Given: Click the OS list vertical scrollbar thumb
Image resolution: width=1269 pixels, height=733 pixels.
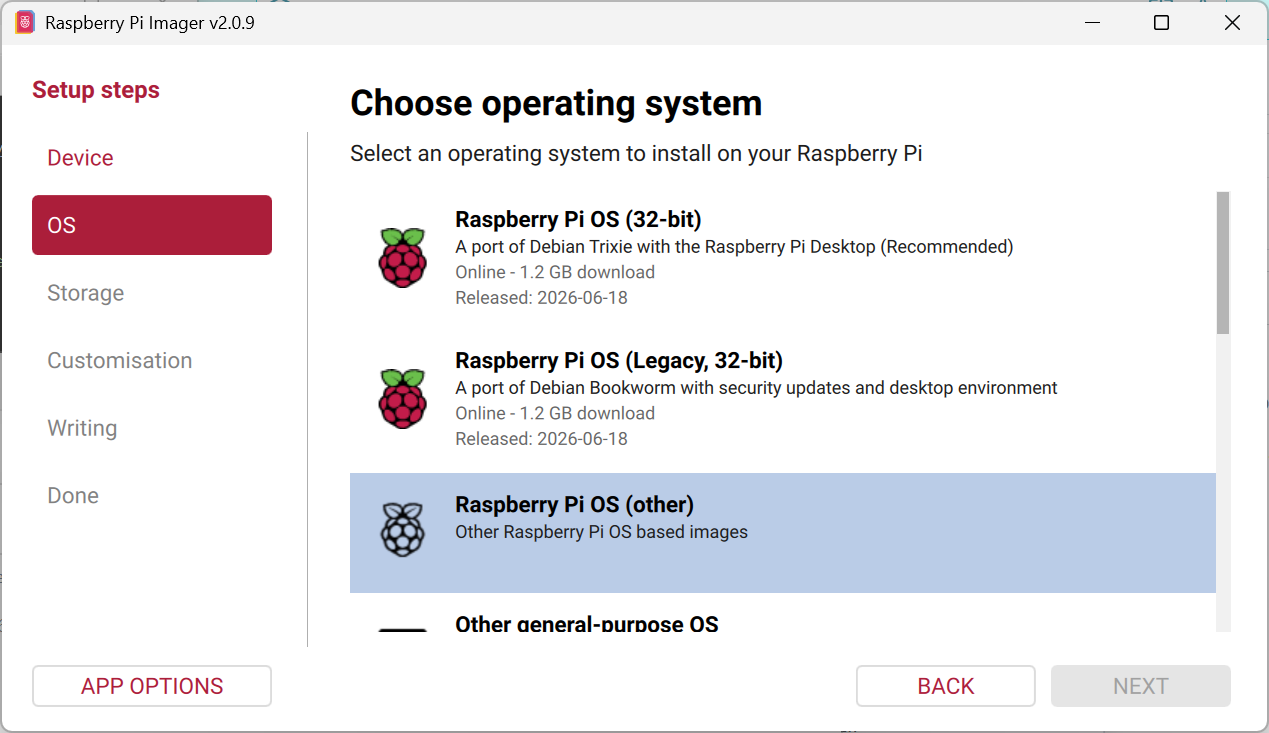Looking at the screenshot, I should coord(1223,263).
